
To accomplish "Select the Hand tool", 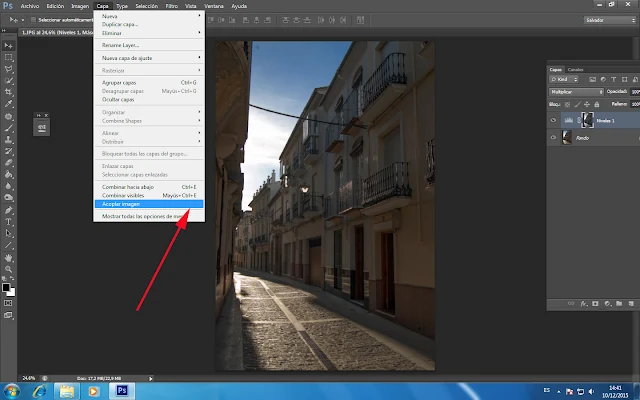I will [x=9, y=258].
